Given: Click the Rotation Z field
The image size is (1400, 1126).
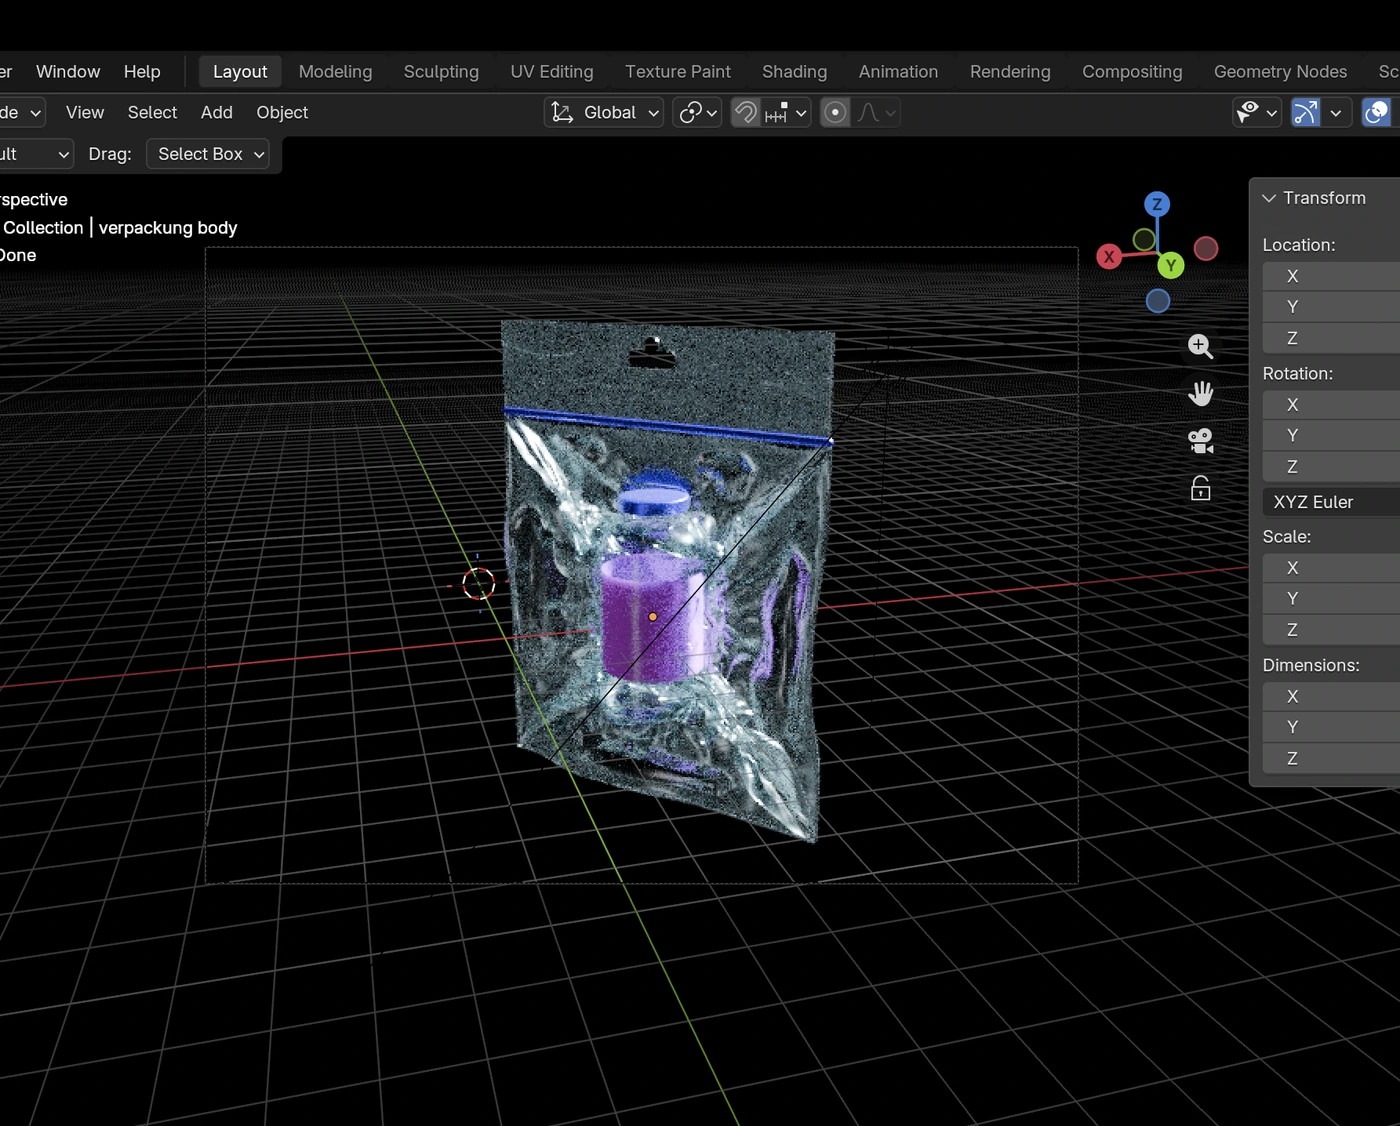Looking at the screenshot, I should pos(1331,467).
